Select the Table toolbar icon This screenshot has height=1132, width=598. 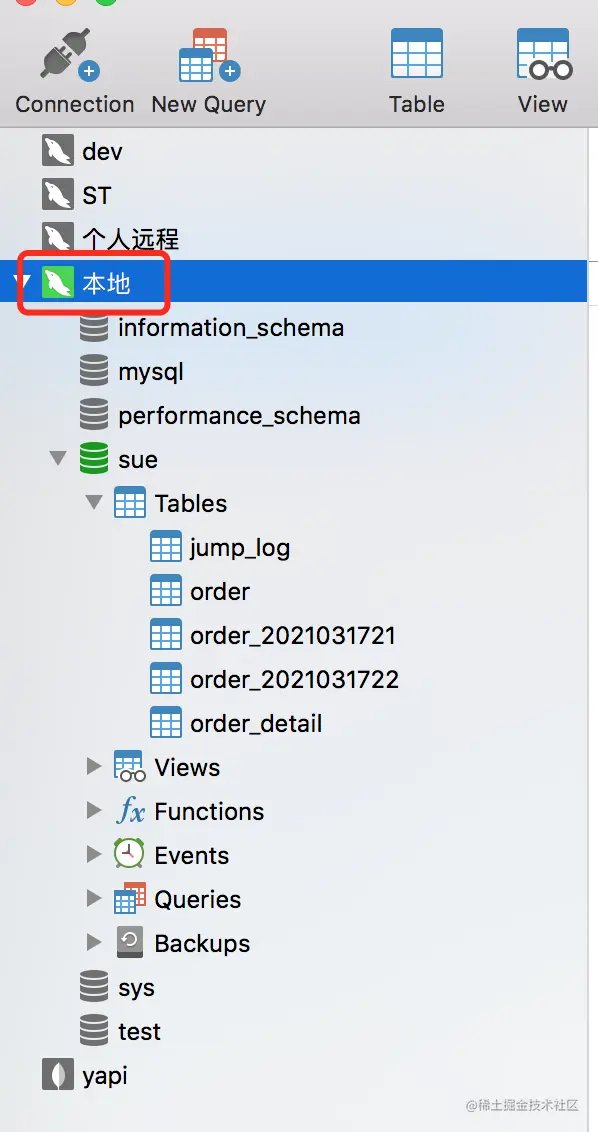tap(417, 53)
